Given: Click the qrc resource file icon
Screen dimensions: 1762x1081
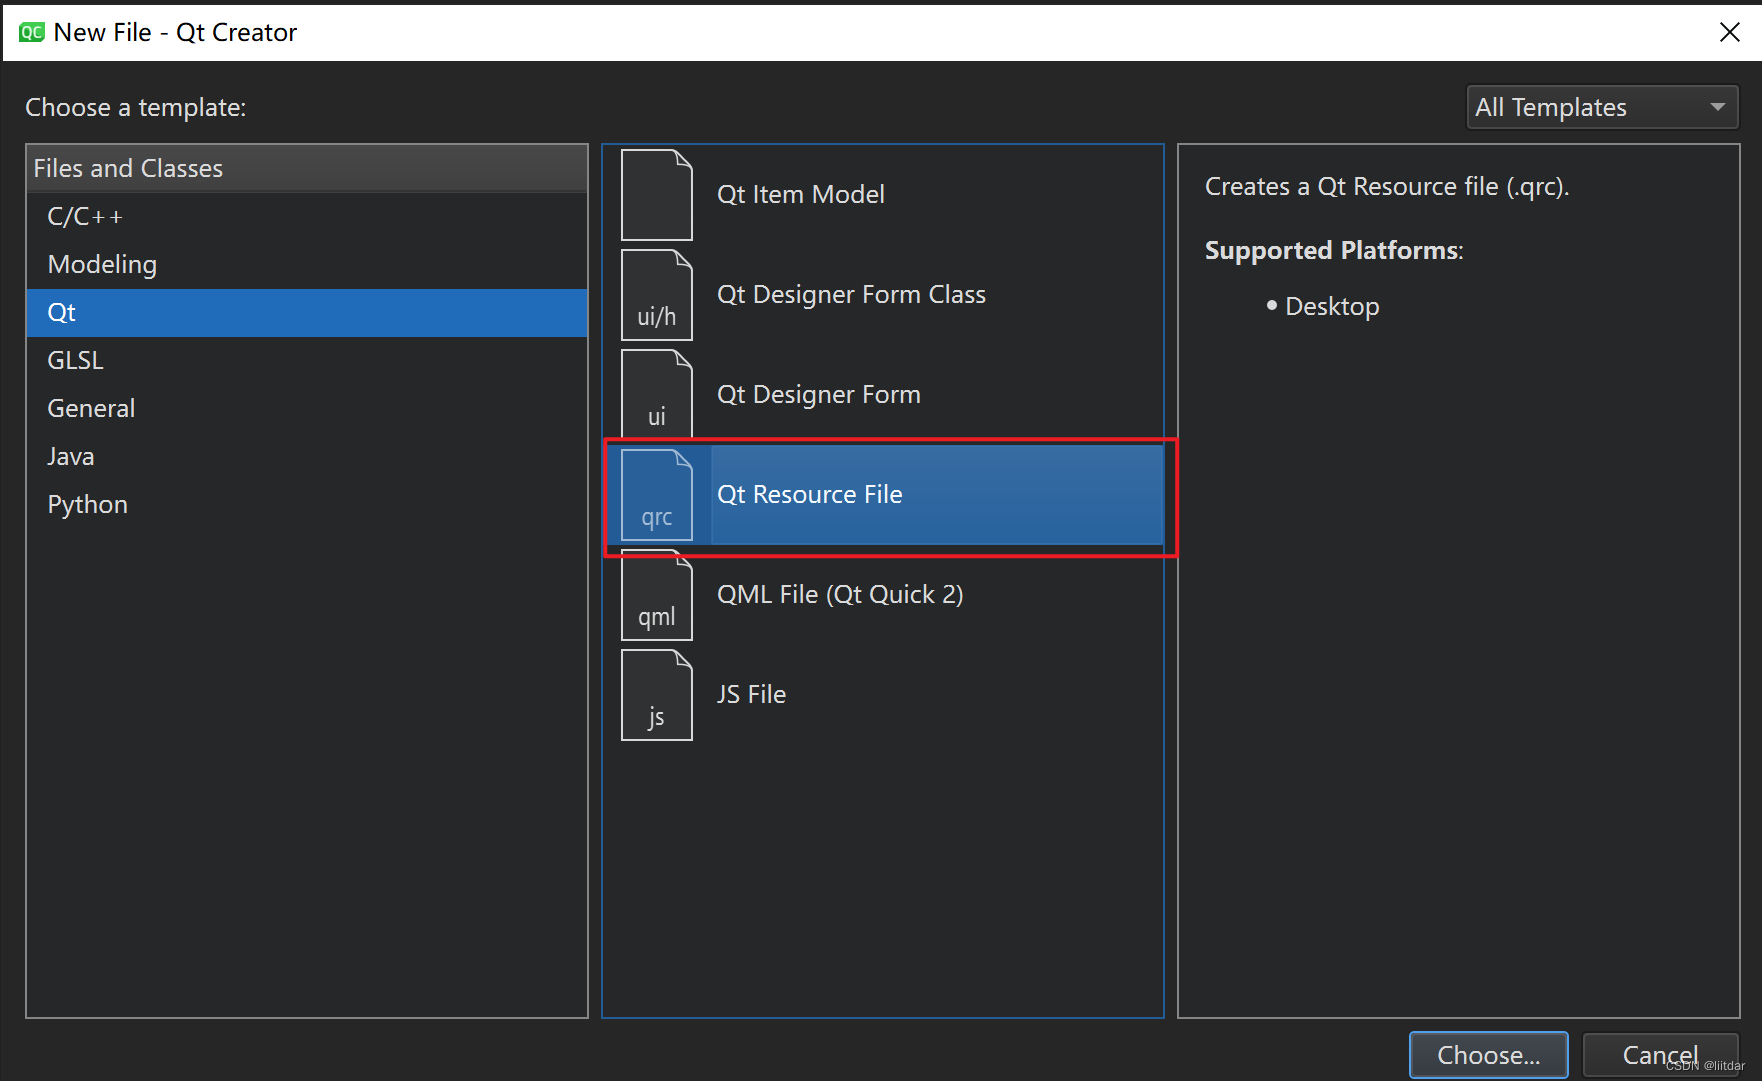Looking at the screenshot, I should [x=657, y=495].
